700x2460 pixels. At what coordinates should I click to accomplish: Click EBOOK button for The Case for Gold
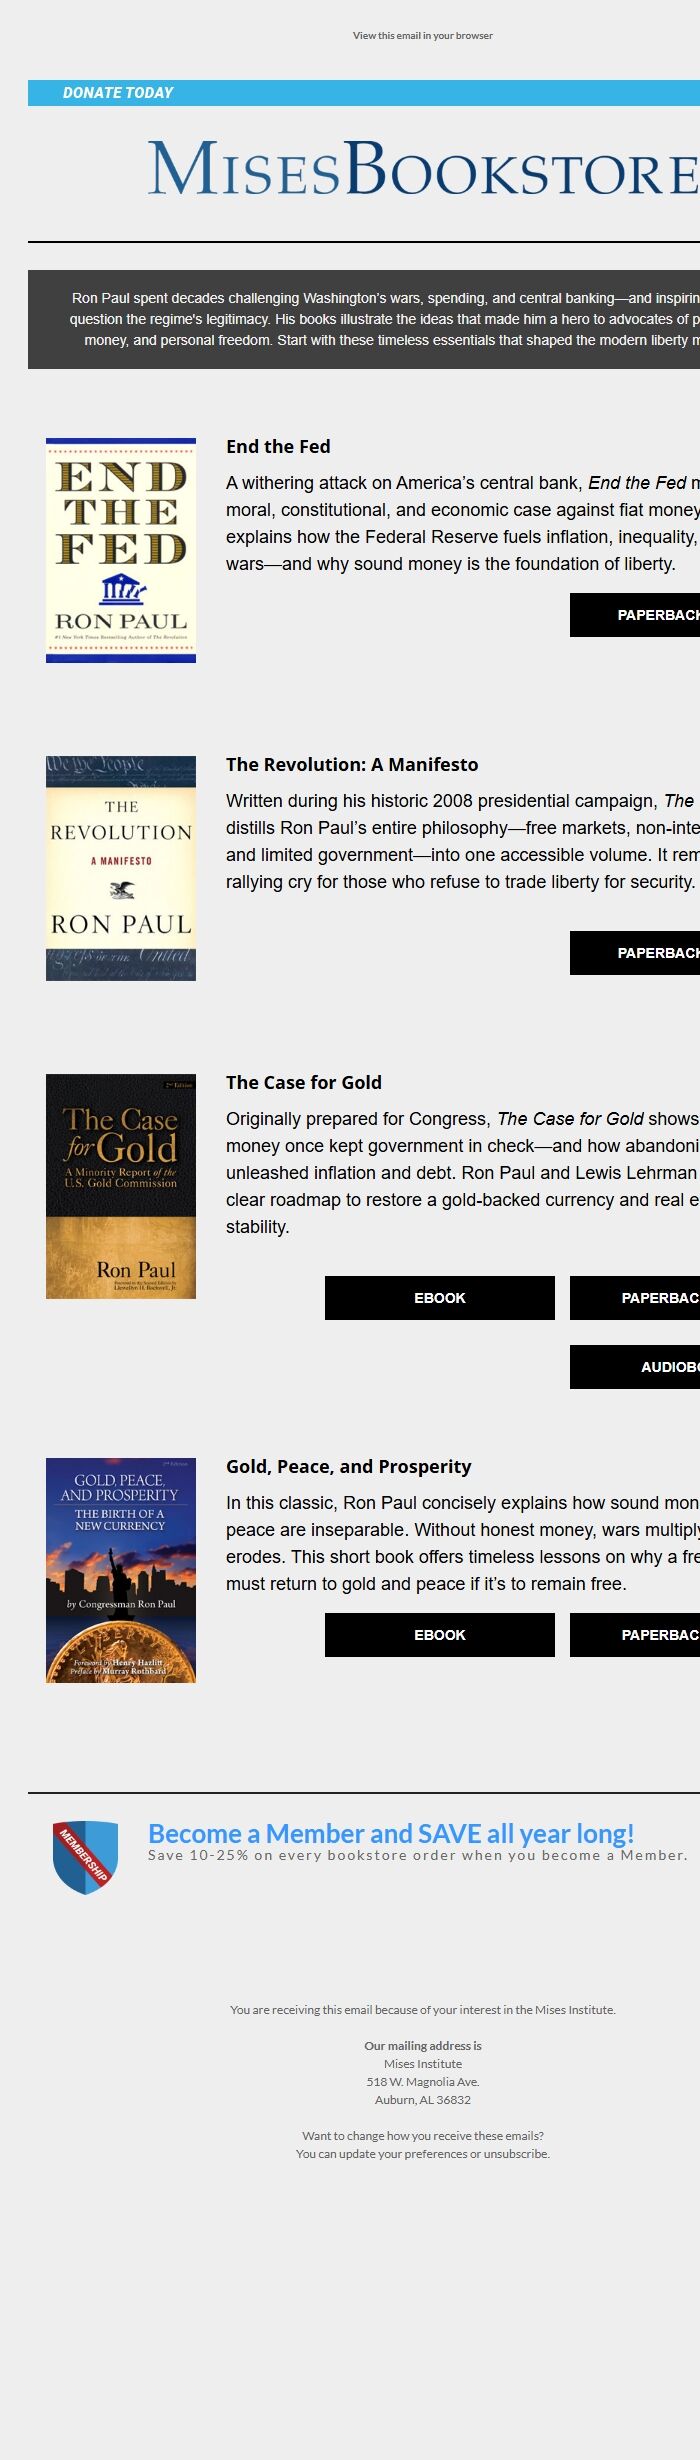tap(440, 1298)
